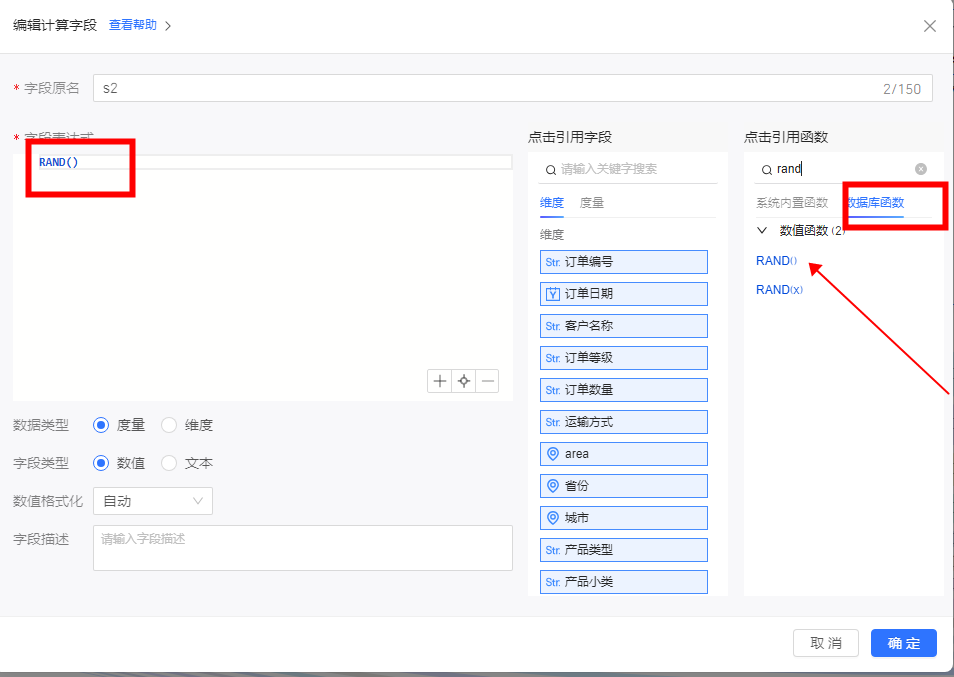
Task: Collapse the 数值函数 group chevron
Action: click(x=762, y=230)
